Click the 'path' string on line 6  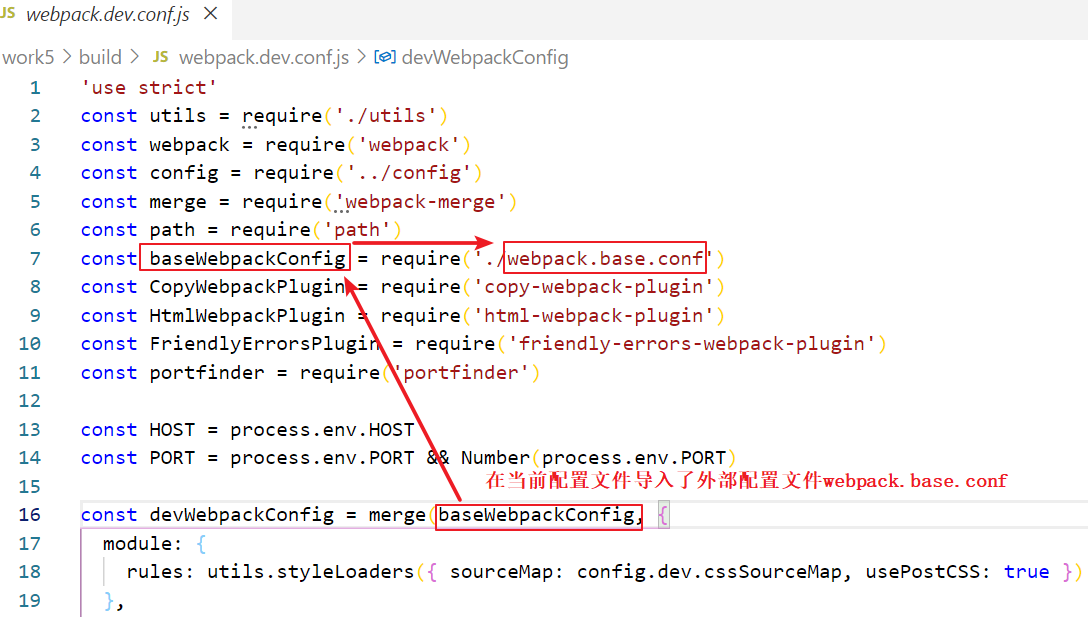[x=357, y=230]
